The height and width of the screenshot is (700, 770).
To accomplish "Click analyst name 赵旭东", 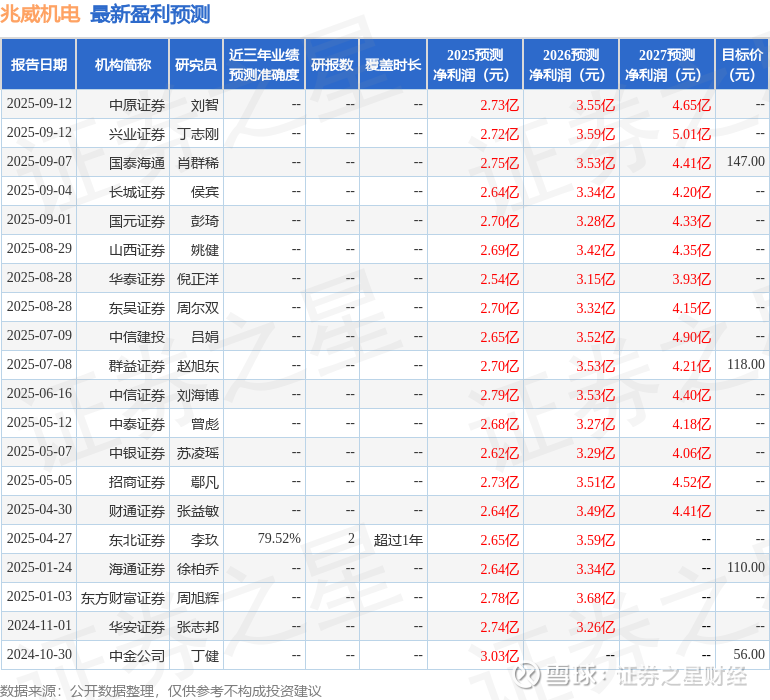I will [x=198, y=366].
